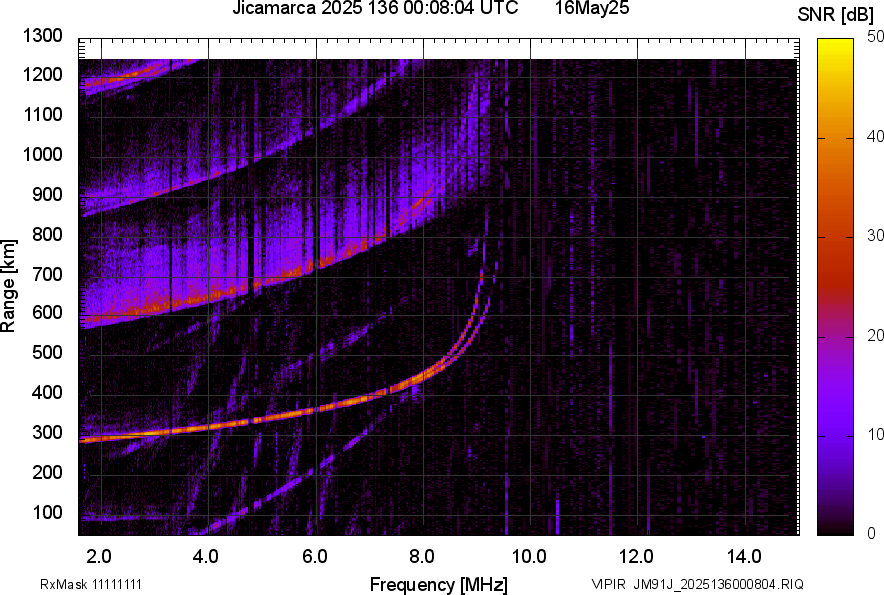Click the range tick label '900'
The width and height of the screenshot is (884, 595).
coord(47,194)
